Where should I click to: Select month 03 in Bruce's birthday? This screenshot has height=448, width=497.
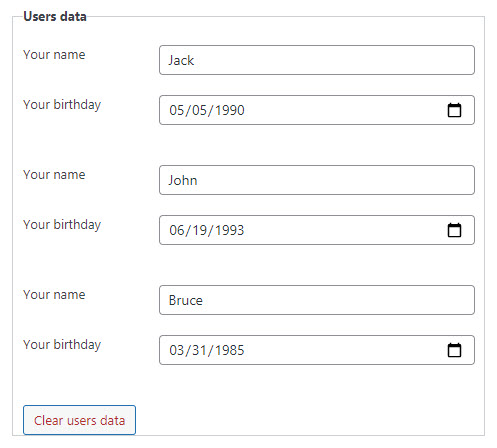coord(177,350)
